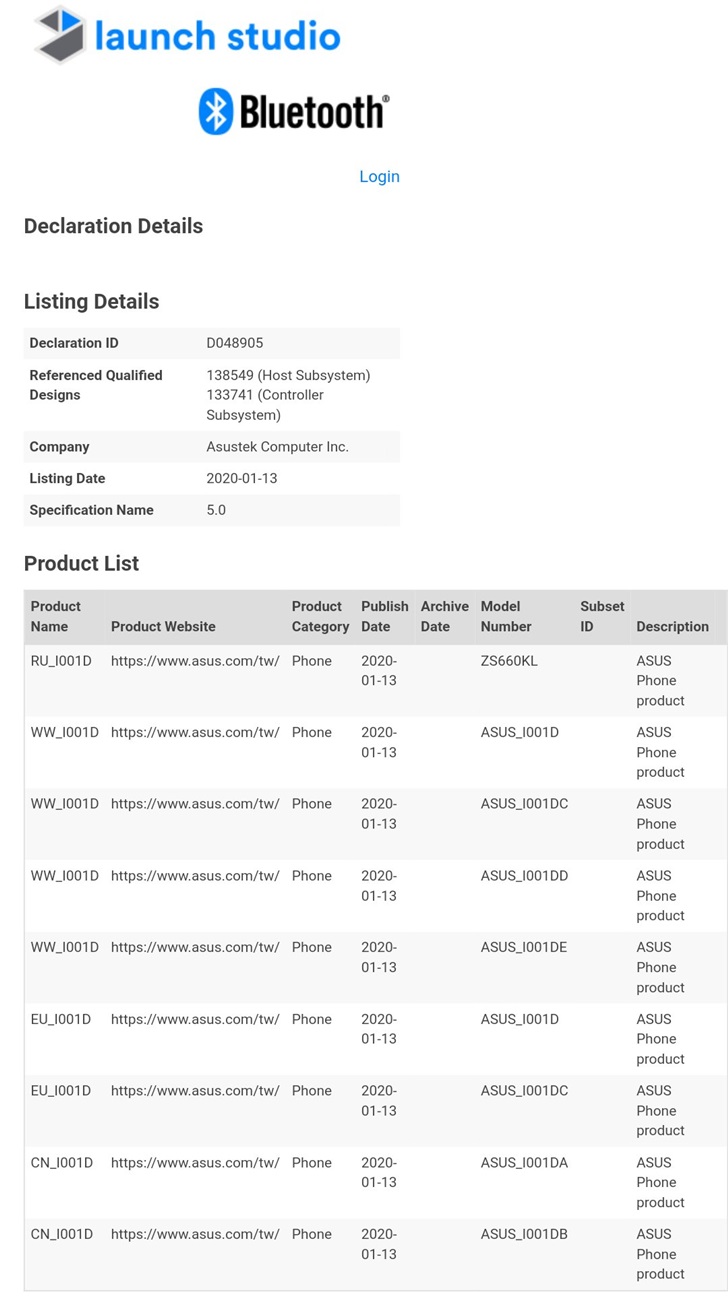Image resolution: width=728 pixels, height=1298 pixels.
Task: Select the ZS660KL model number cell
Action: tap(509, 661)
